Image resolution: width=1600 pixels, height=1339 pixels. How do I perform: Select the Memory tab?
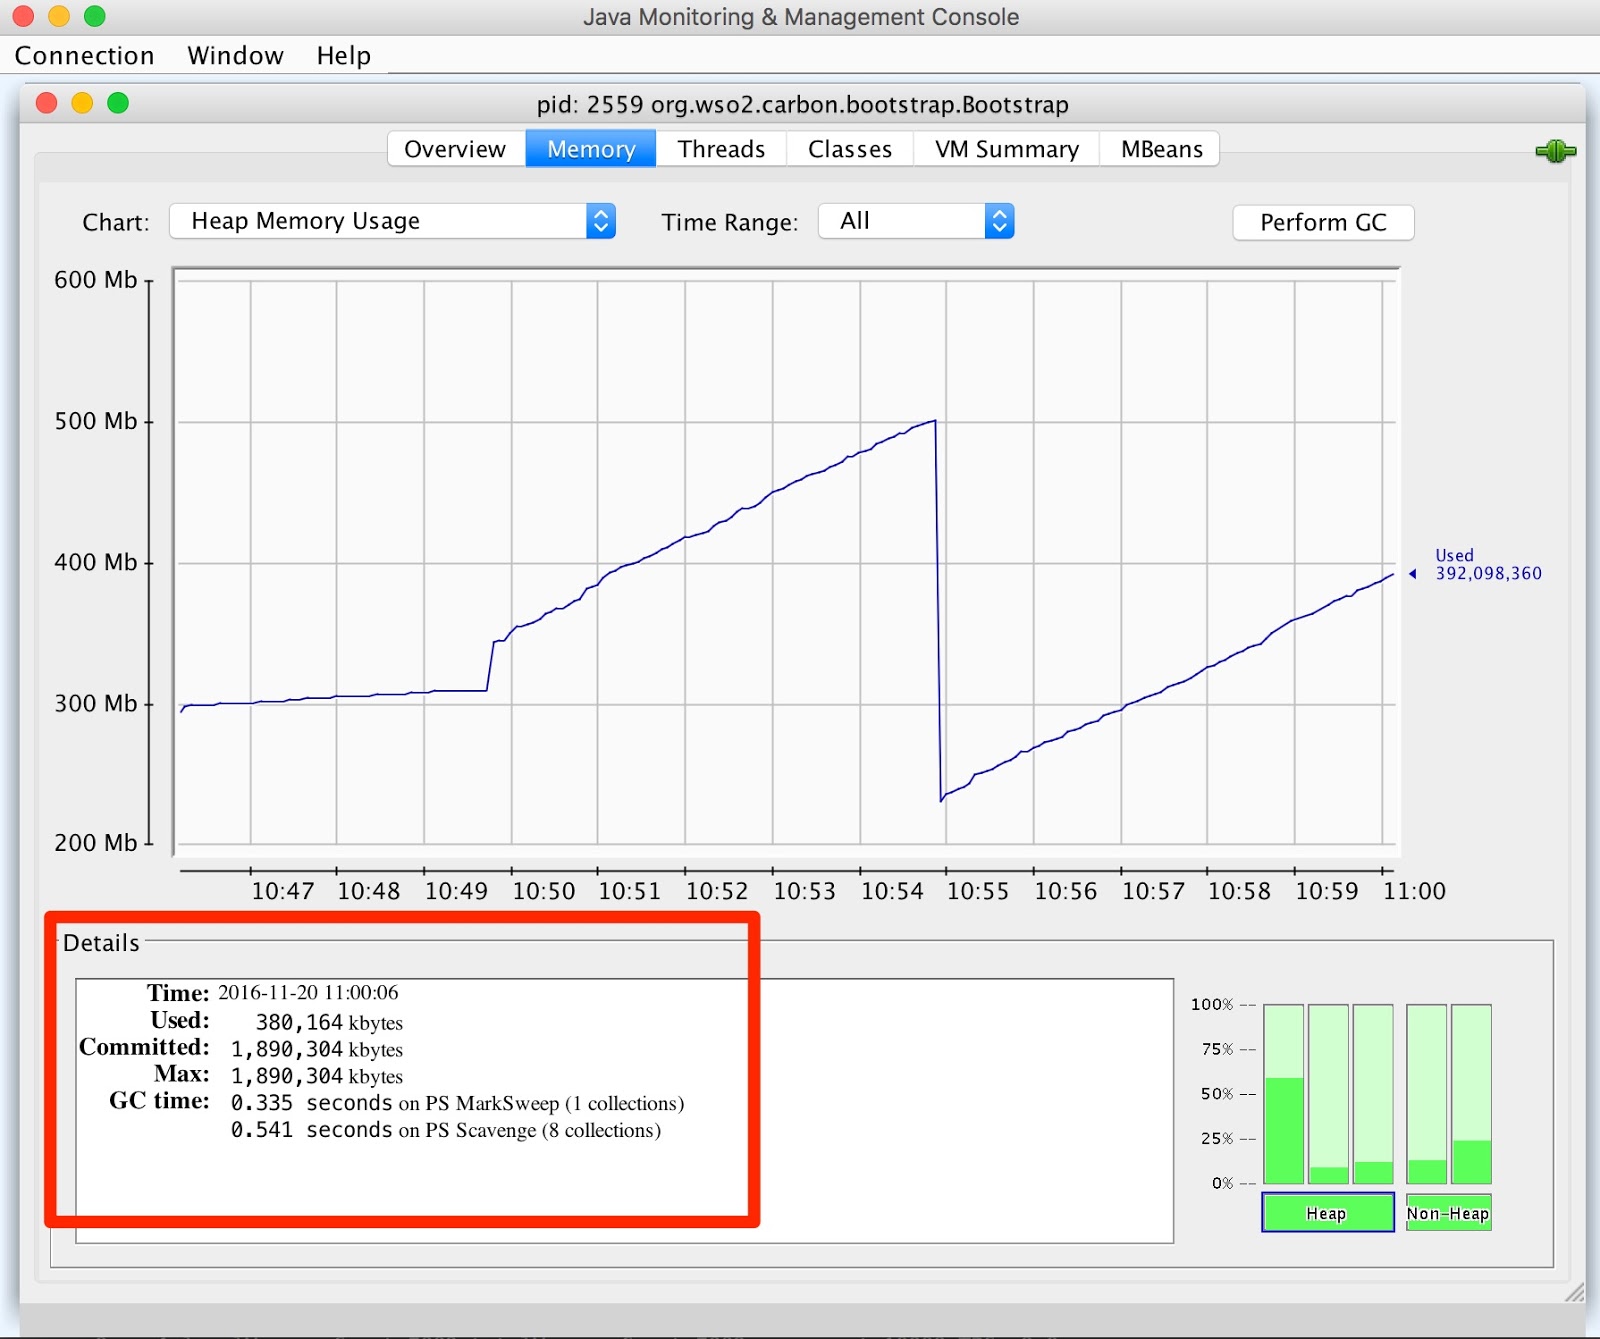click(x=591, y=149)
